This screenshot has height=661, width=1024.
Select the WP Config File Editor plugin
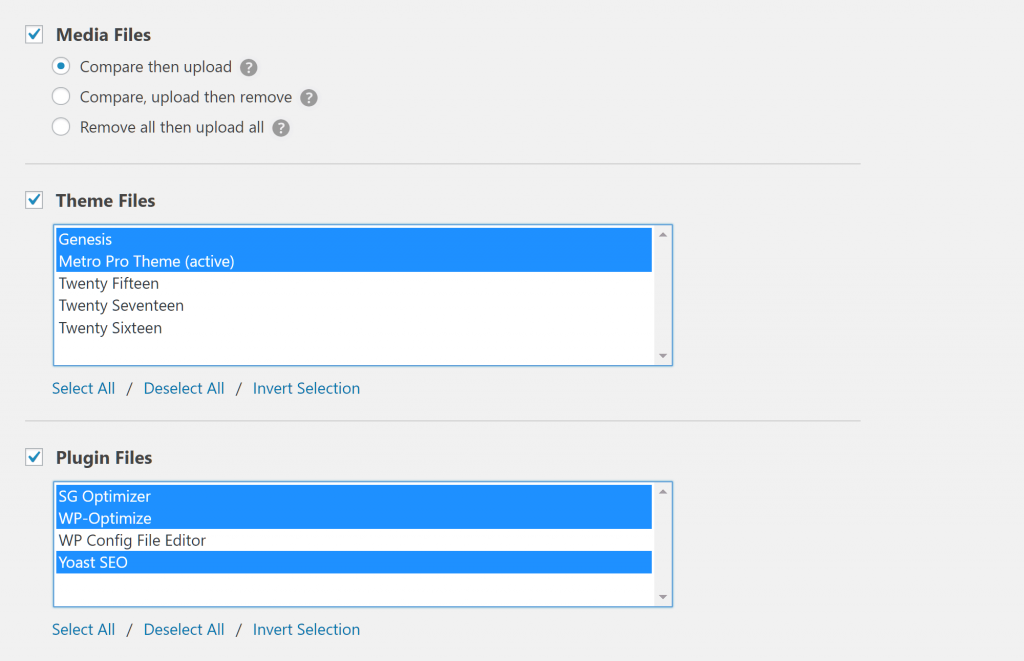(x=130, y=540)
